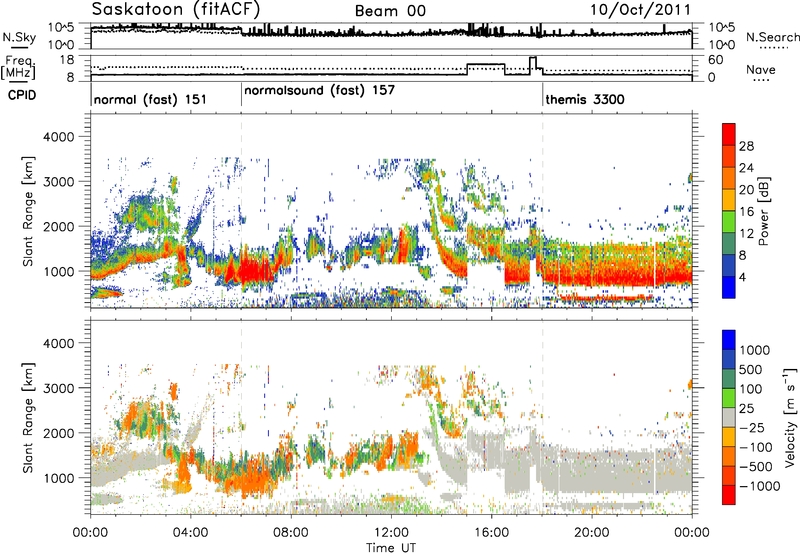Select the Beam 00 label
Viewport: 800px width, 554px height.
point(390,11)
